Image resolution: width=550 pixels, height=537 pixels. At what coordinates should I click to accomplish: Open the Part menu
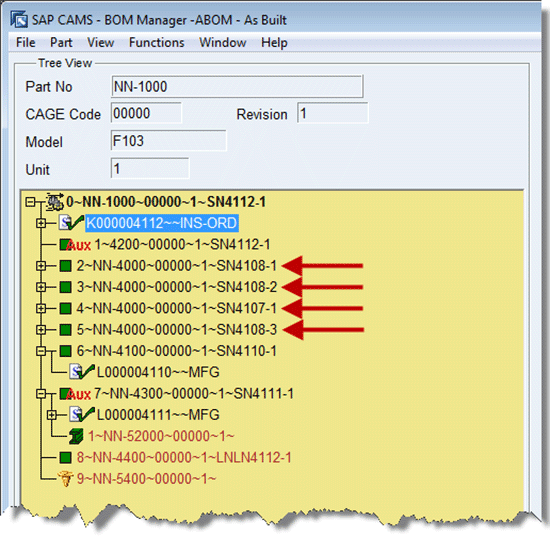61,42
